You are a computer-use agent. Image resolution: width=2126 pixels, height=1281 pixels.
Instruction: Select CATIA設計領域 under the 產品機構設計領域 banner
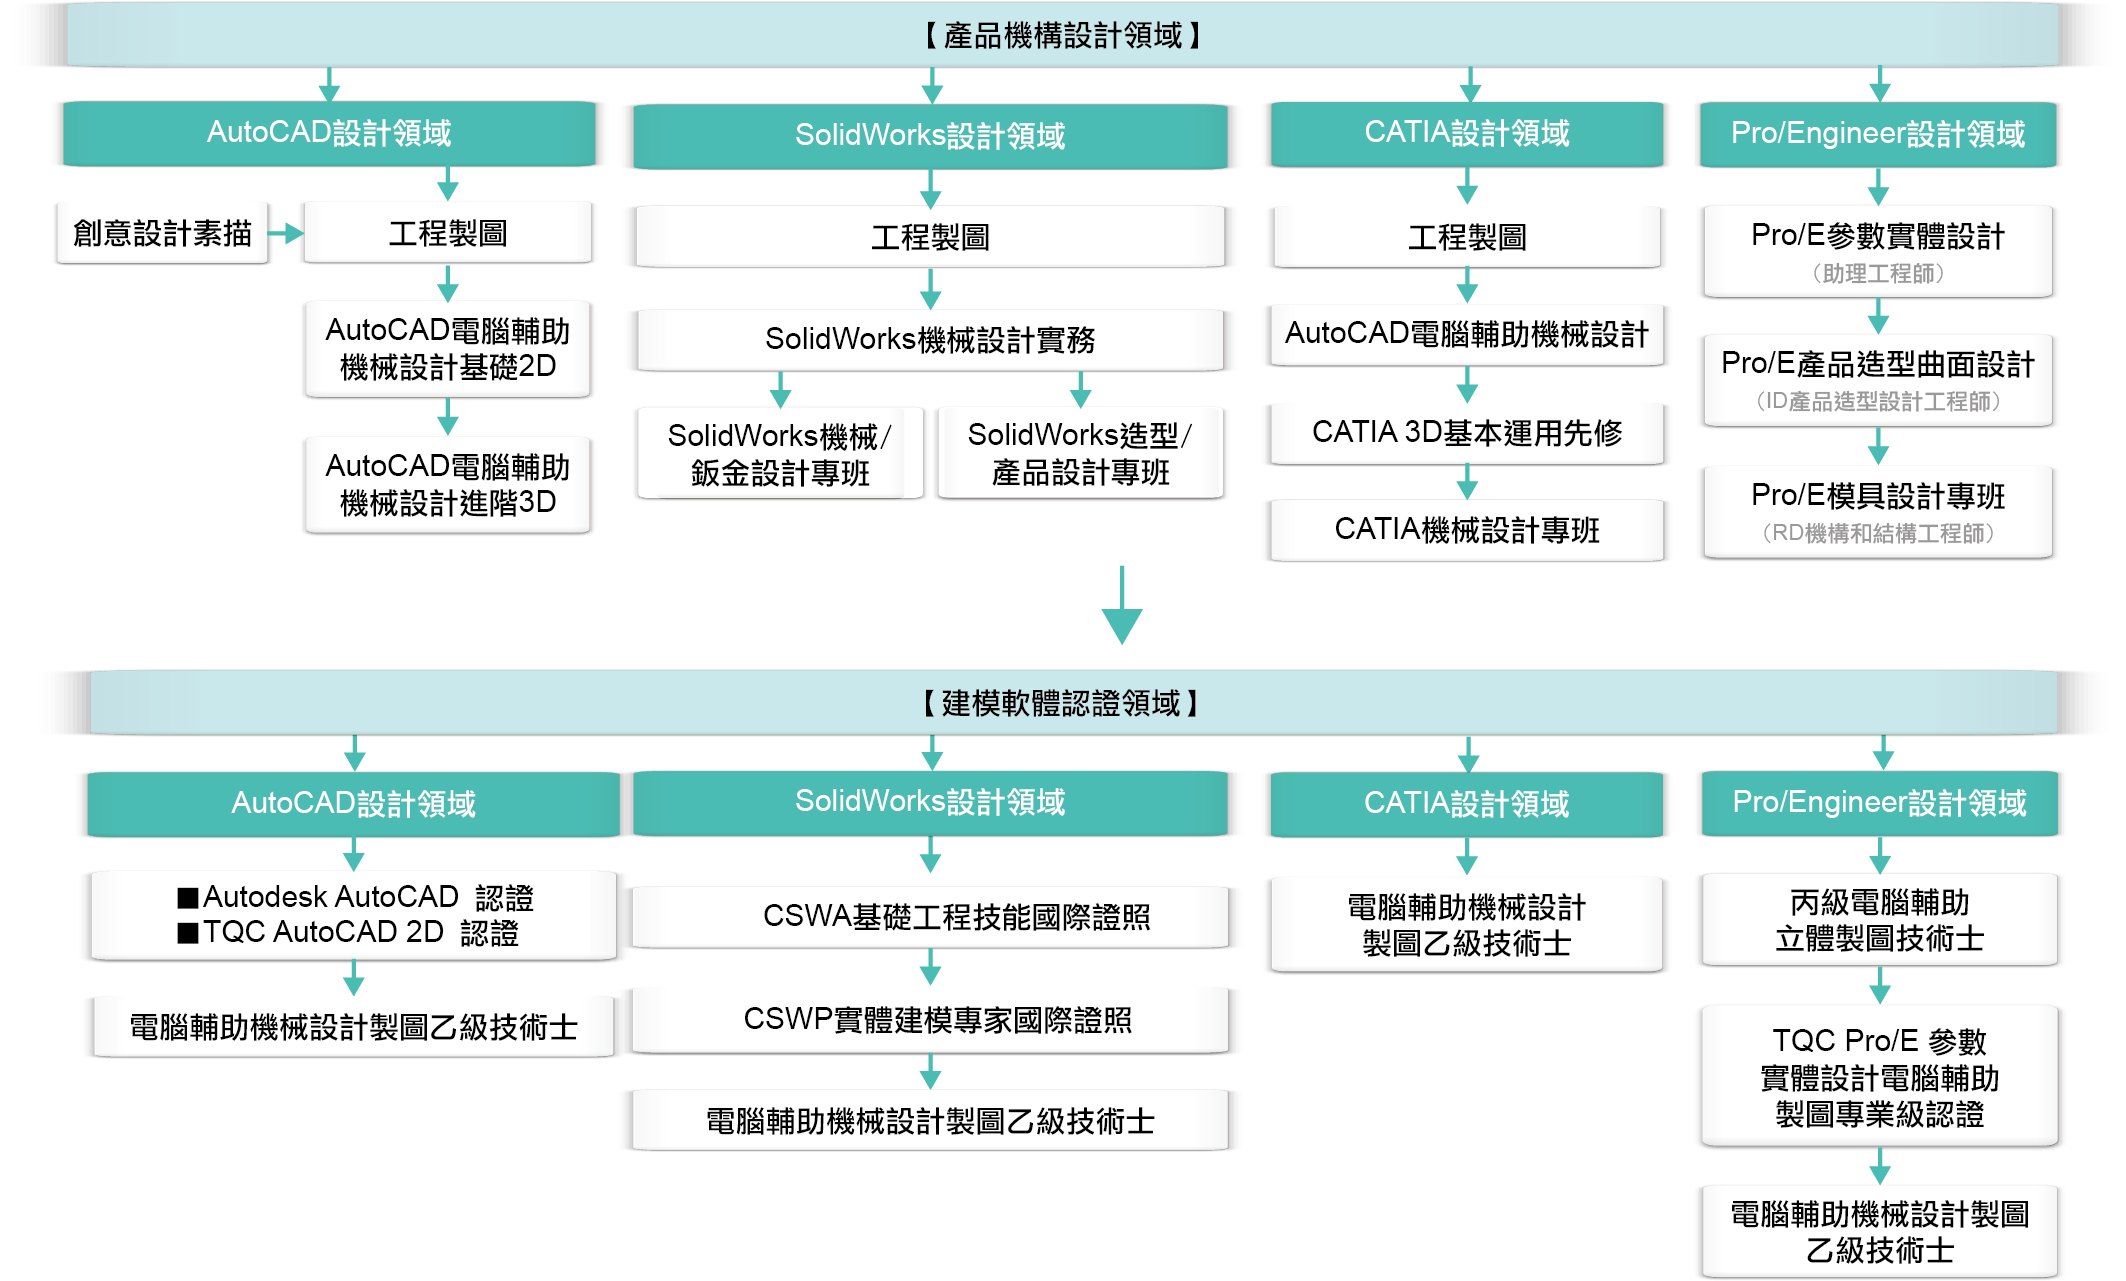point(1467,133)
